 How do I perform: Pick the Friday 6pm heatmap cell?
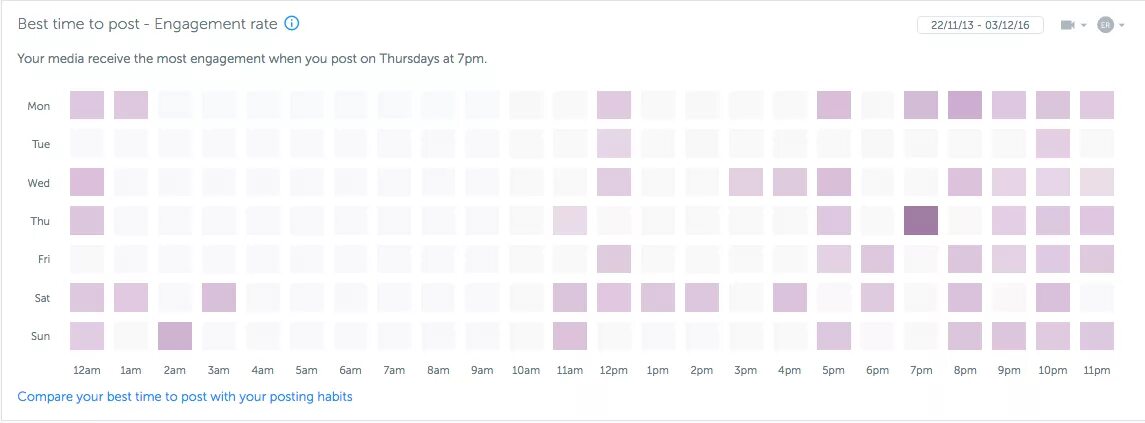[877, 259]
